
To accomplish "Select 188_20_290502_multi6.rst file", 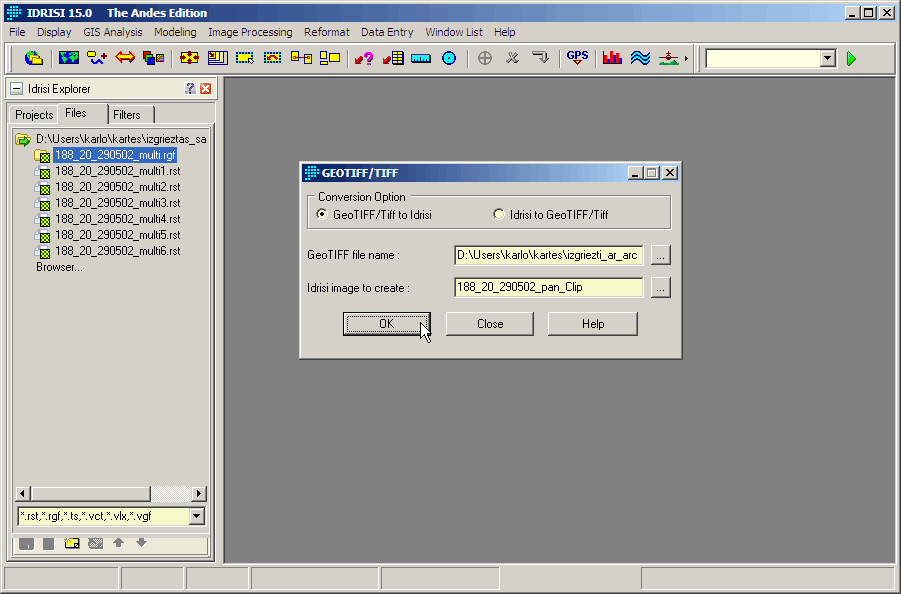I will 117,251.
